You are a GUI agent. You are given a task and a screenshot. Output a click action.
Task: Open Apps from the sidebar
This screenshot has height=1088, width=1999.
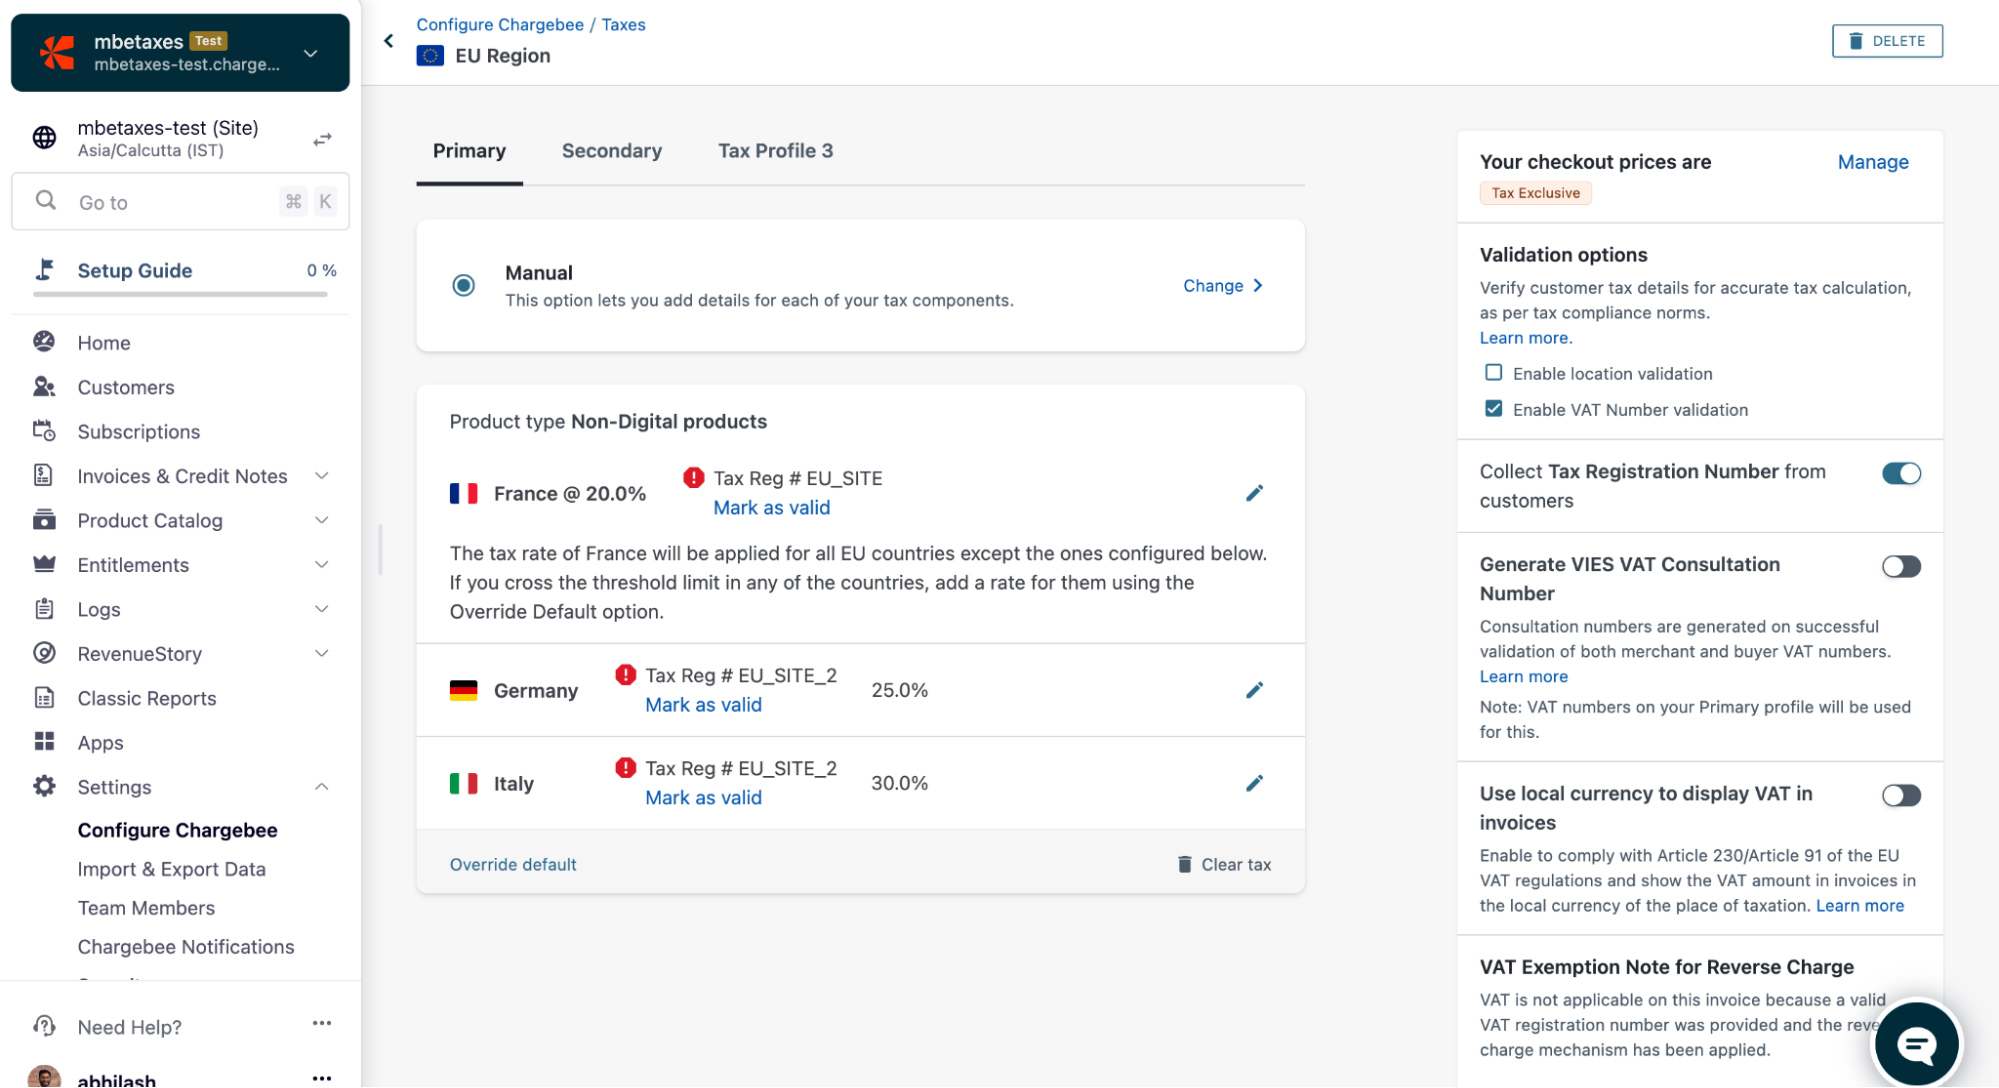tap(100, 742)
